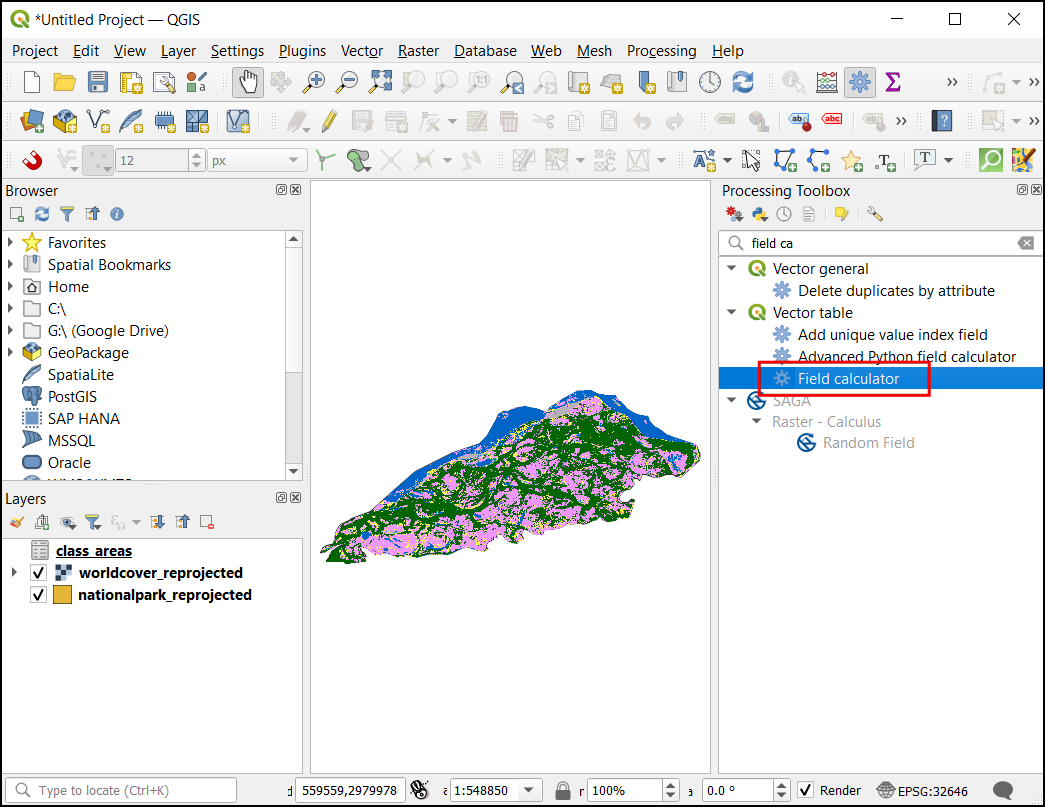Expand the worldcover_reprojected layer legend
1045x807 pixels.
click(x=13, y=573)
